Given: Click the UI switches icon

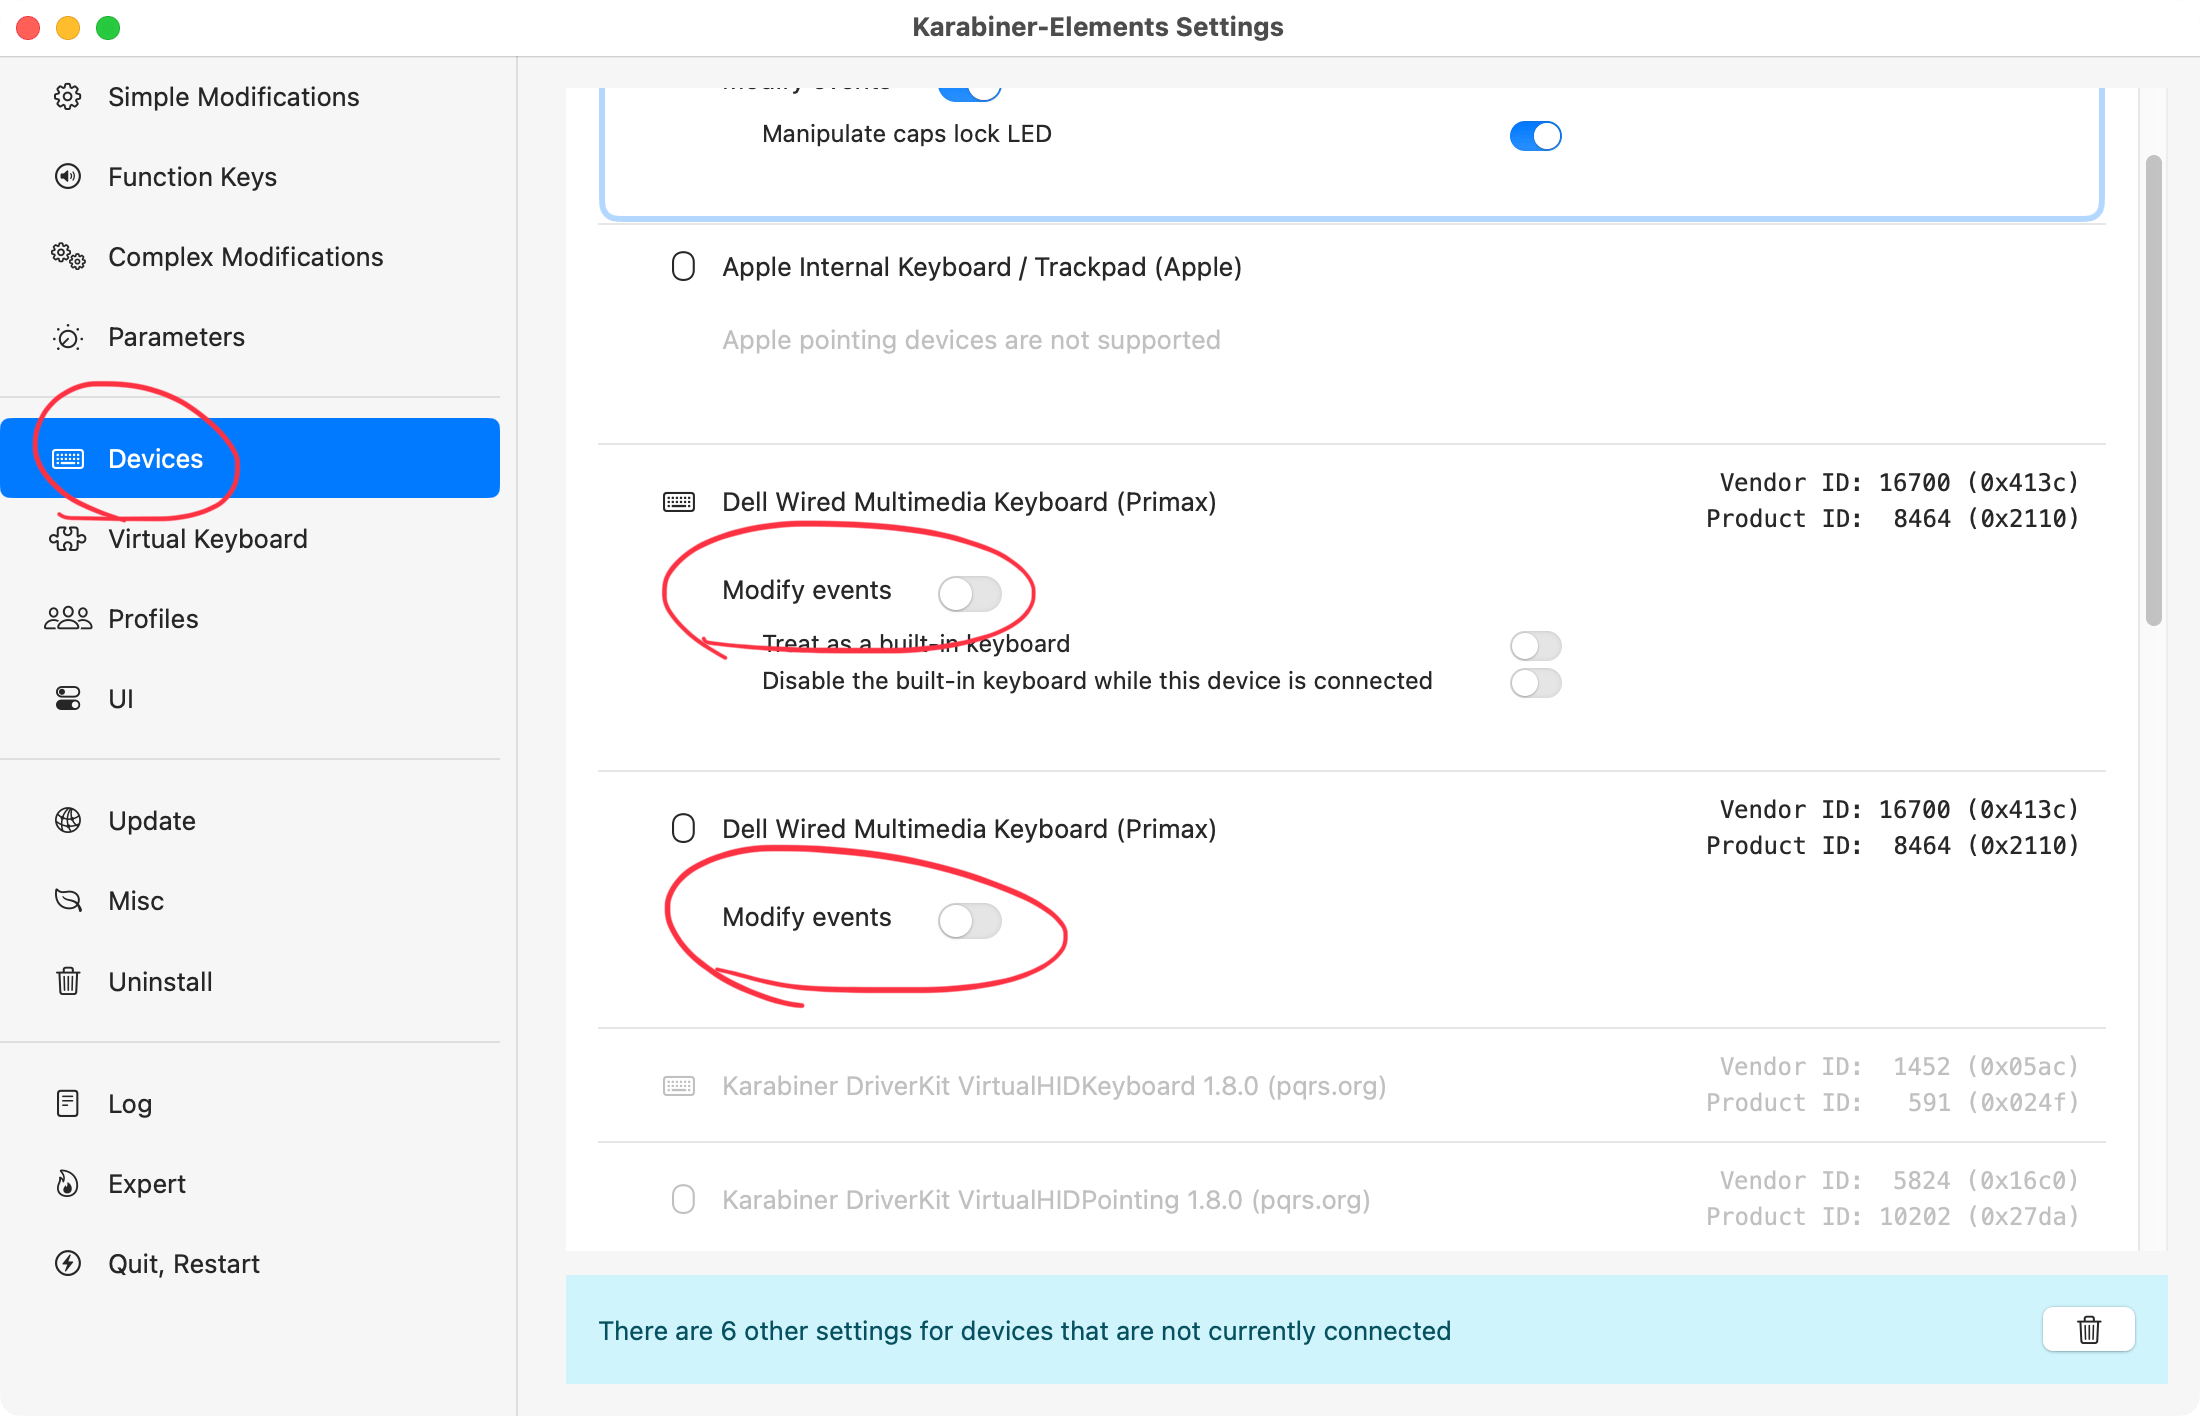Looking at the screenshot, I should (x=68, y=699).
